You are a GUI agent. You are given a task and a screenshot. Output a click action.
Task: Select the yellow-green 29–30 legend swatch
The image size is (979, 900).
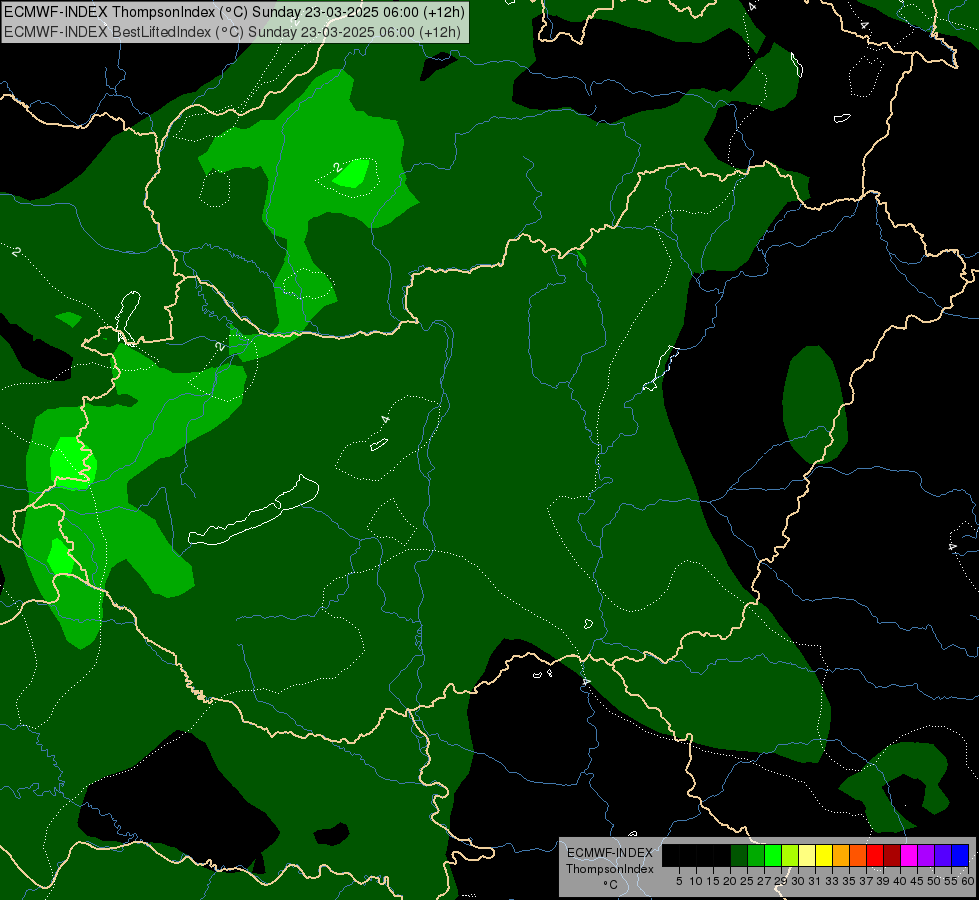click(790, 855)
